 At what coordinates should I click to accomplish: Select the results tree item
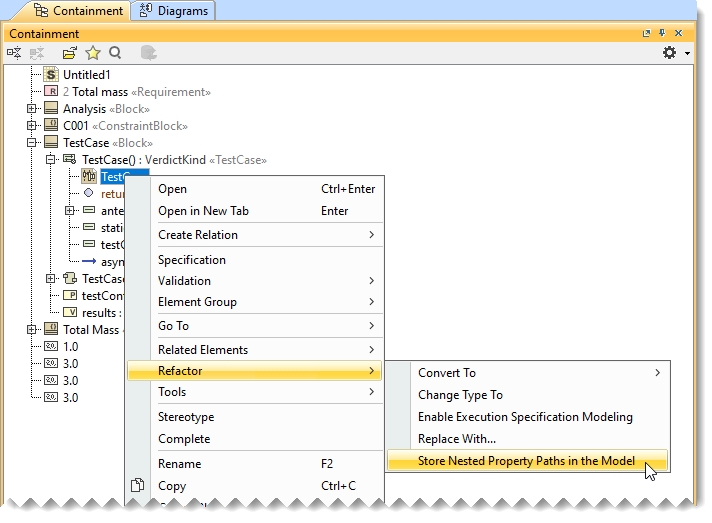click(98, 313)
